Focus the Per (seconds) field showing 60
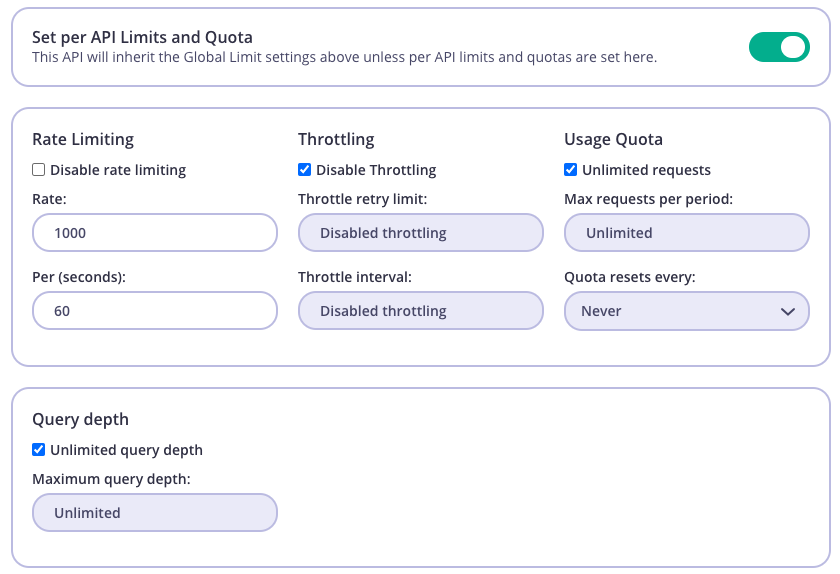 click(x=154, y=311)
